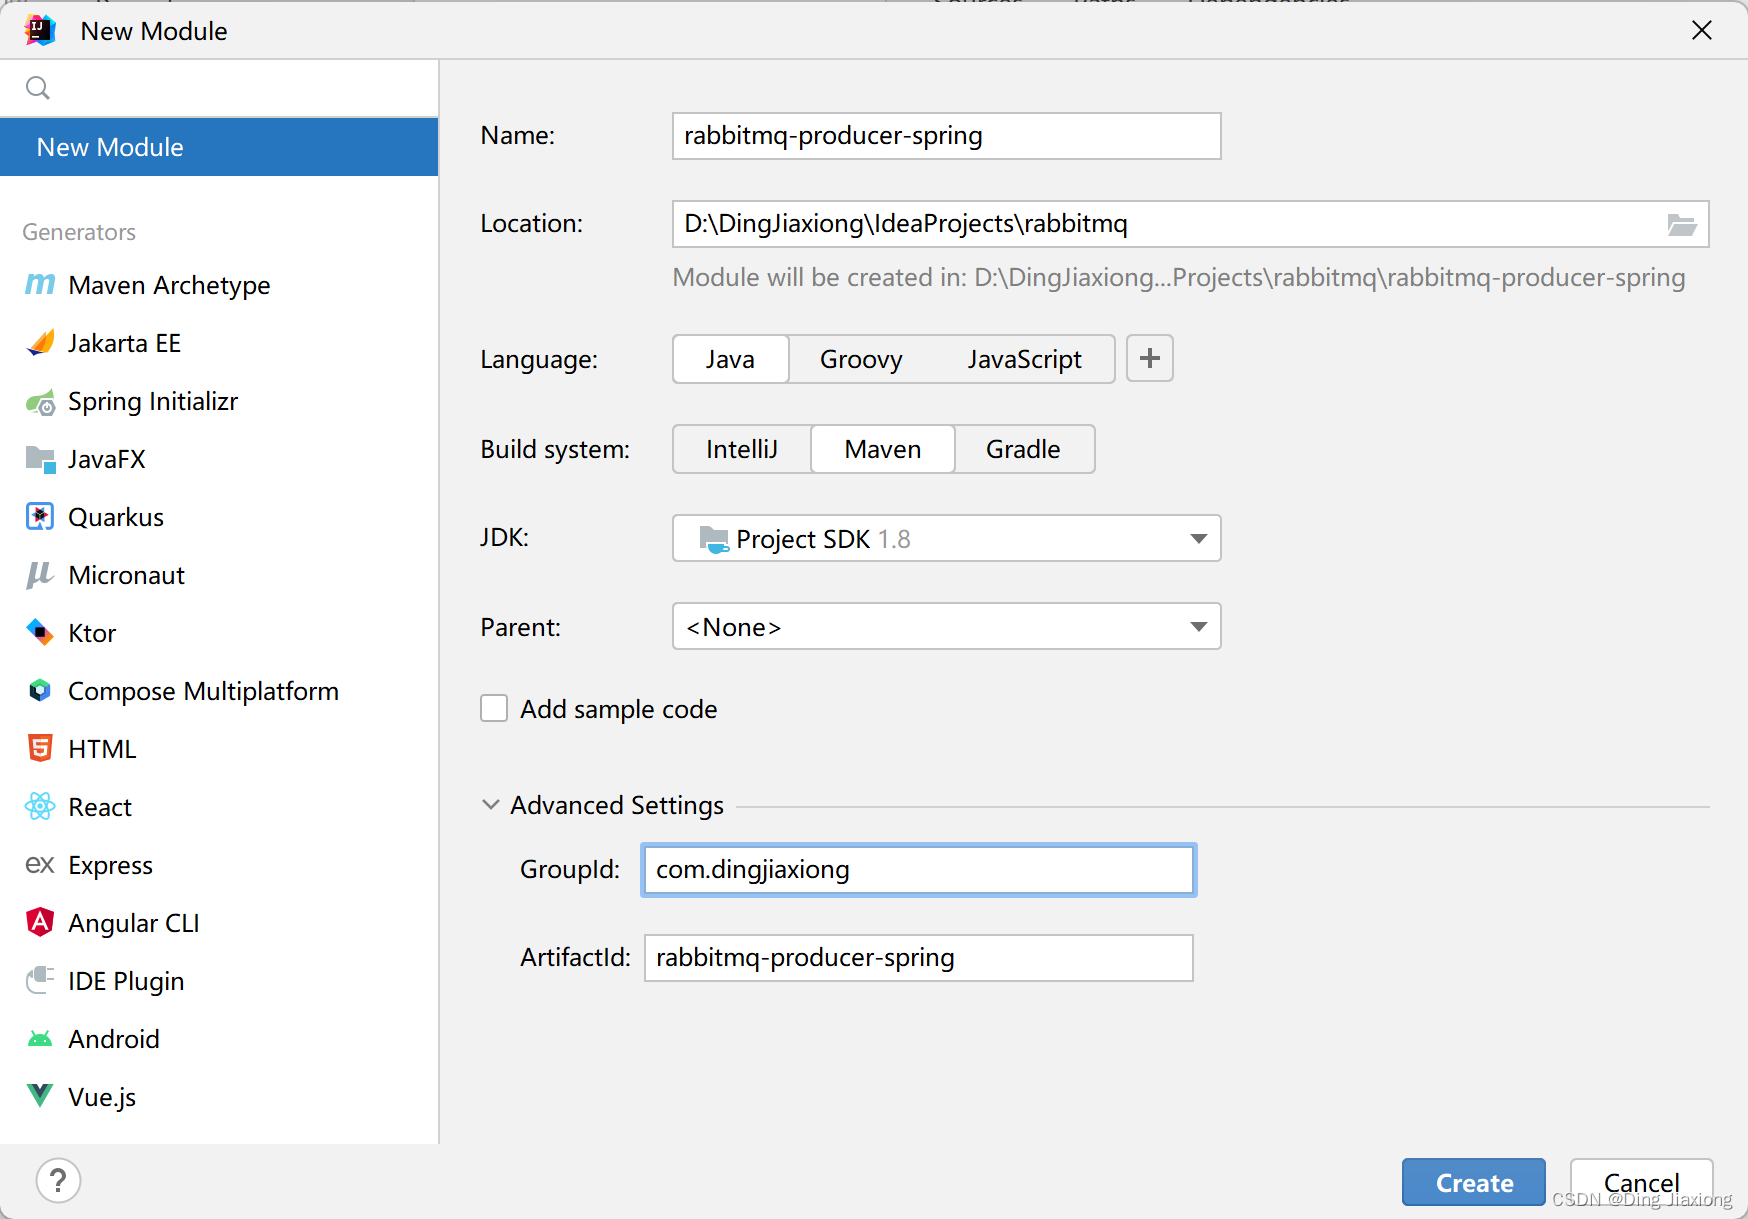Click the GroupId input field
1748x1219 pixels.
tap(918, 870)
